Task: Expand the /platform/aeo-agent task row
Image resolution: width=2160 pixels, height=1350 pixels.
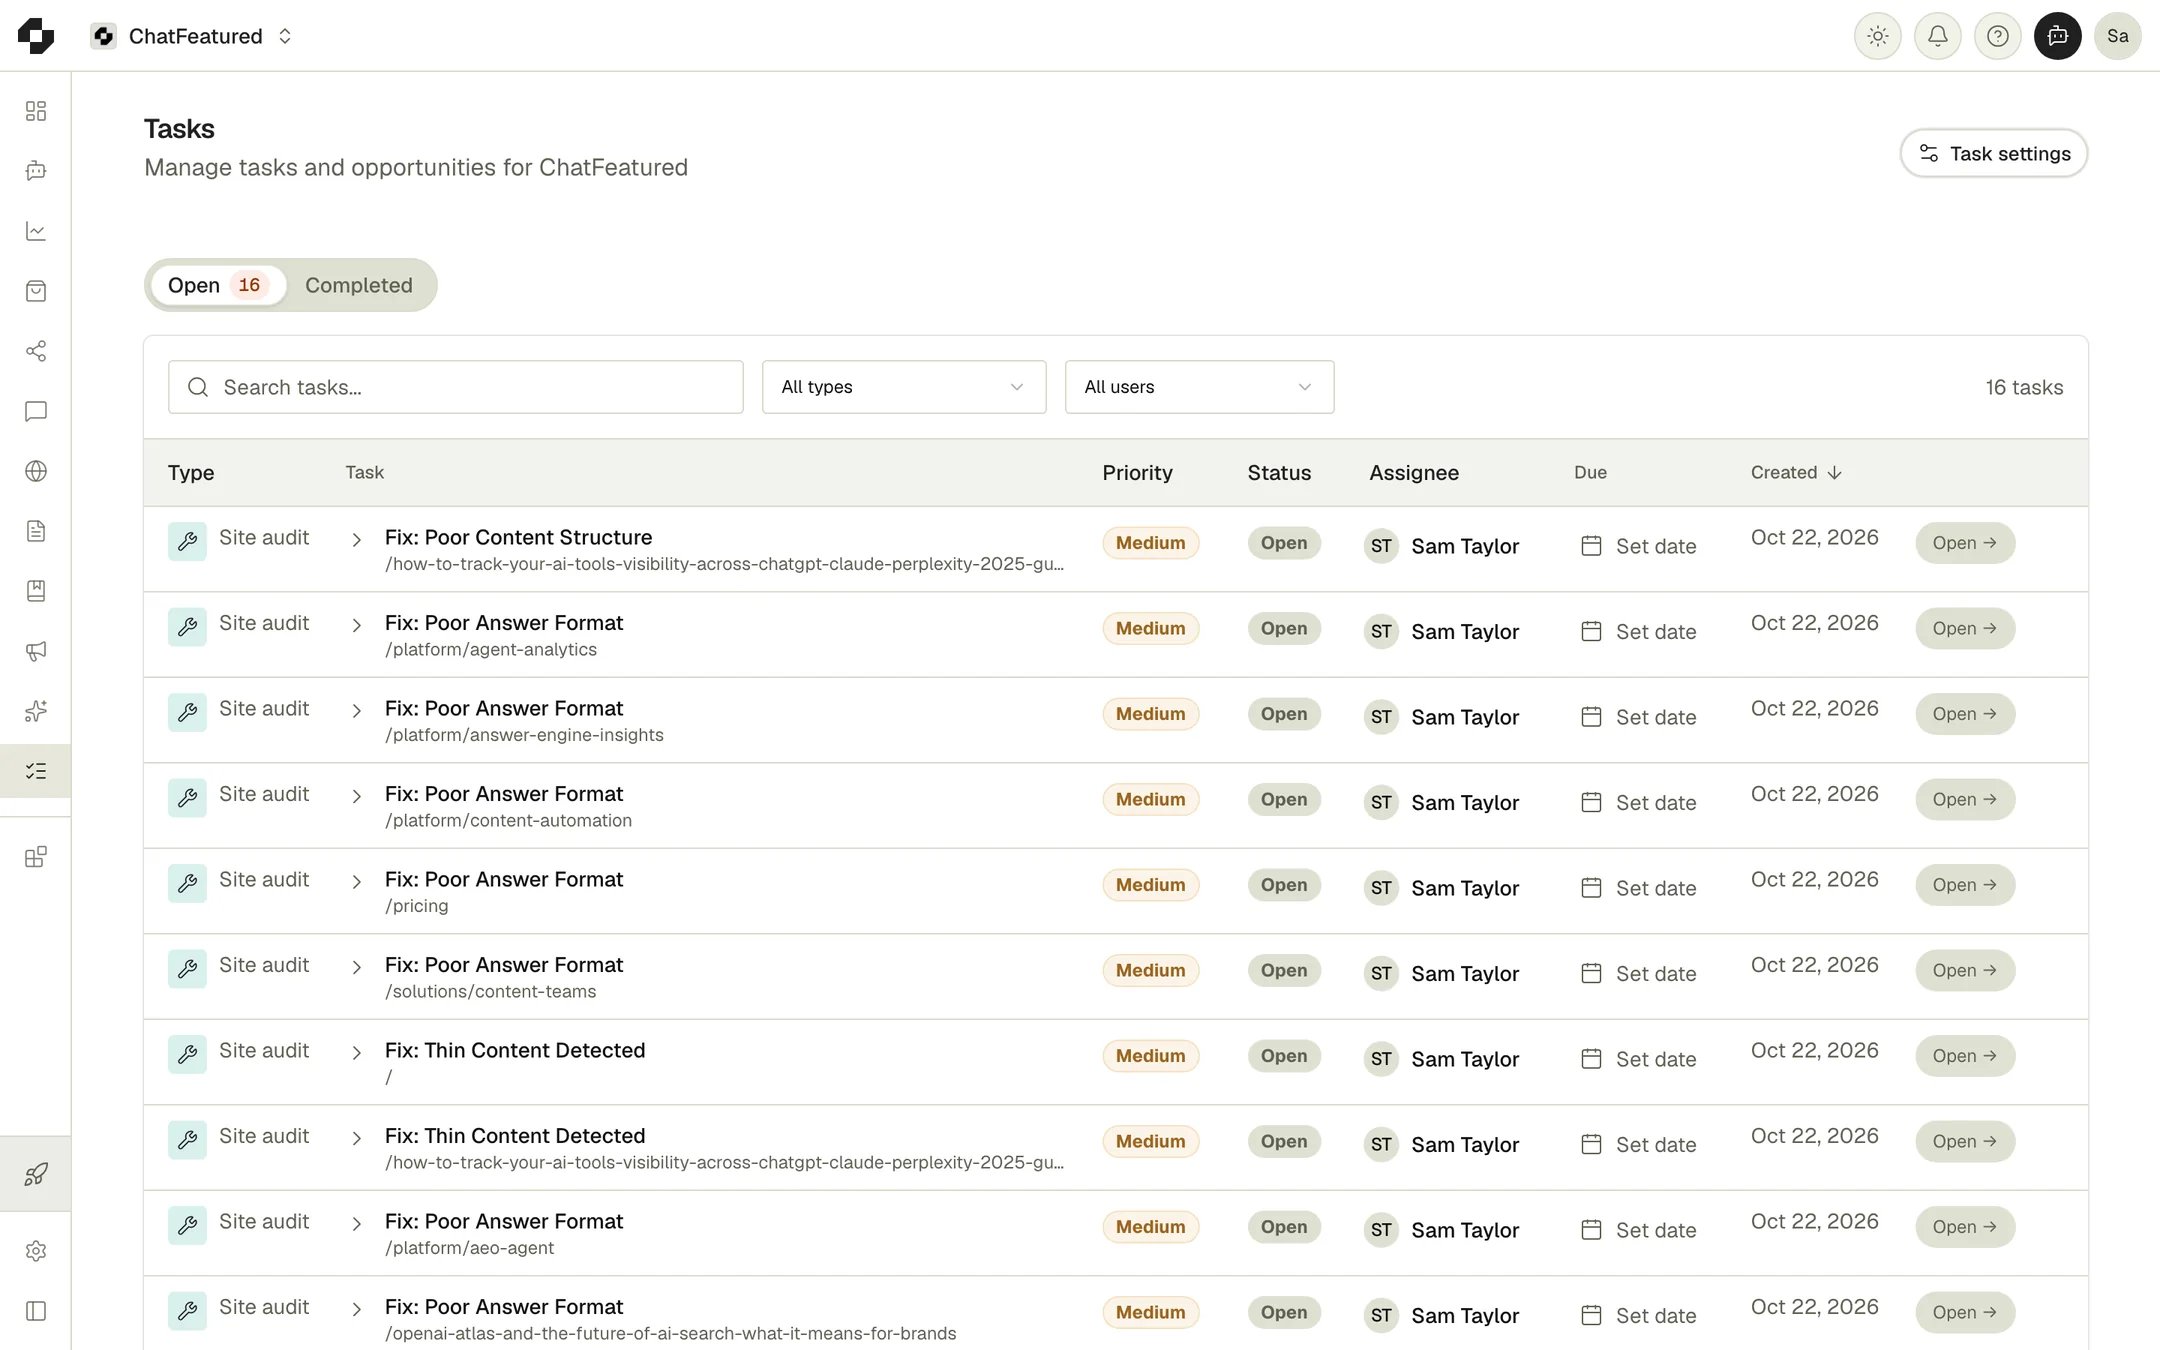Action: (x=356, y=1224)
